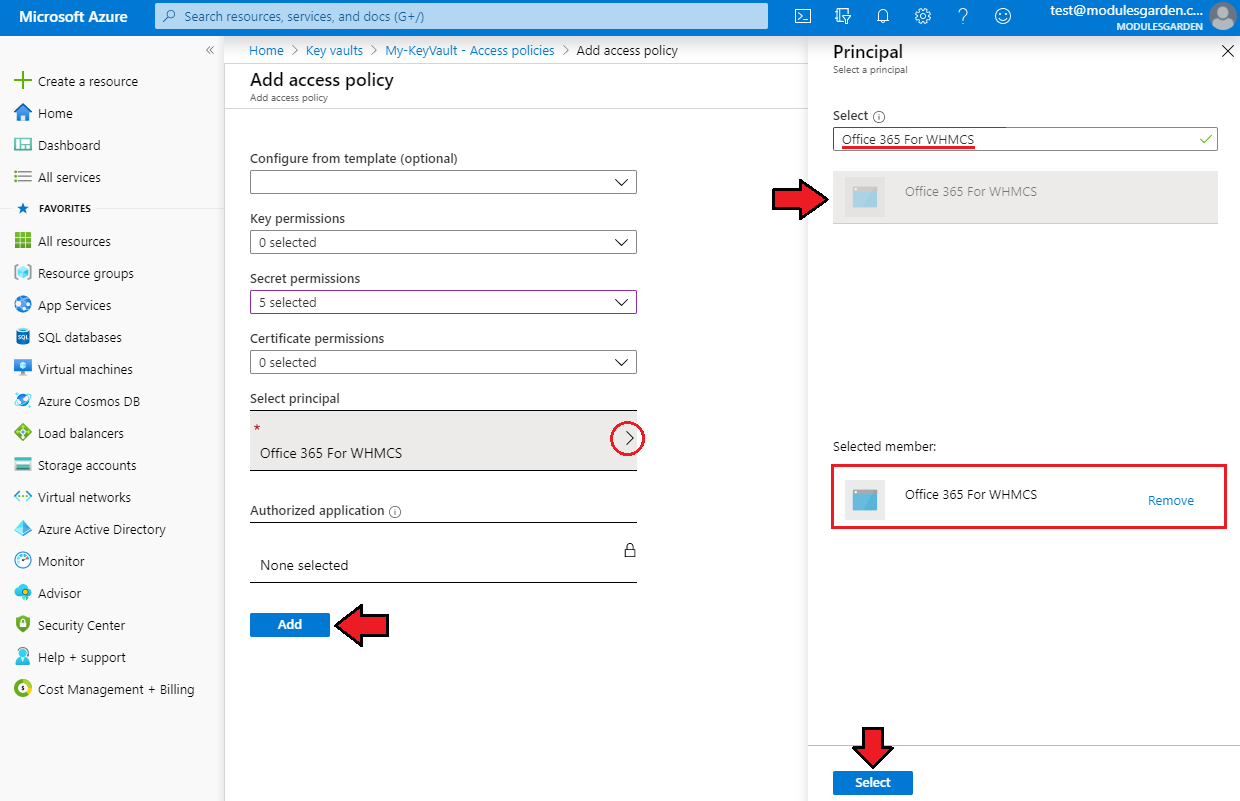Click the Home house icon in the sidebar
Image resolution: width=1240 pixels, height=801 pixels.
[x=23, y=113]
